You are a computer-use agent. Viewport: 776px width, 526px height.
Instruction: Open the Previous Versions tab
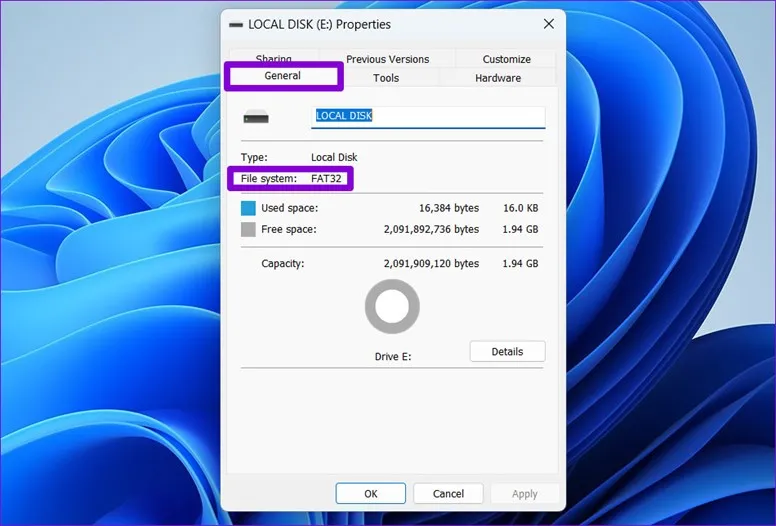[387, 59]
